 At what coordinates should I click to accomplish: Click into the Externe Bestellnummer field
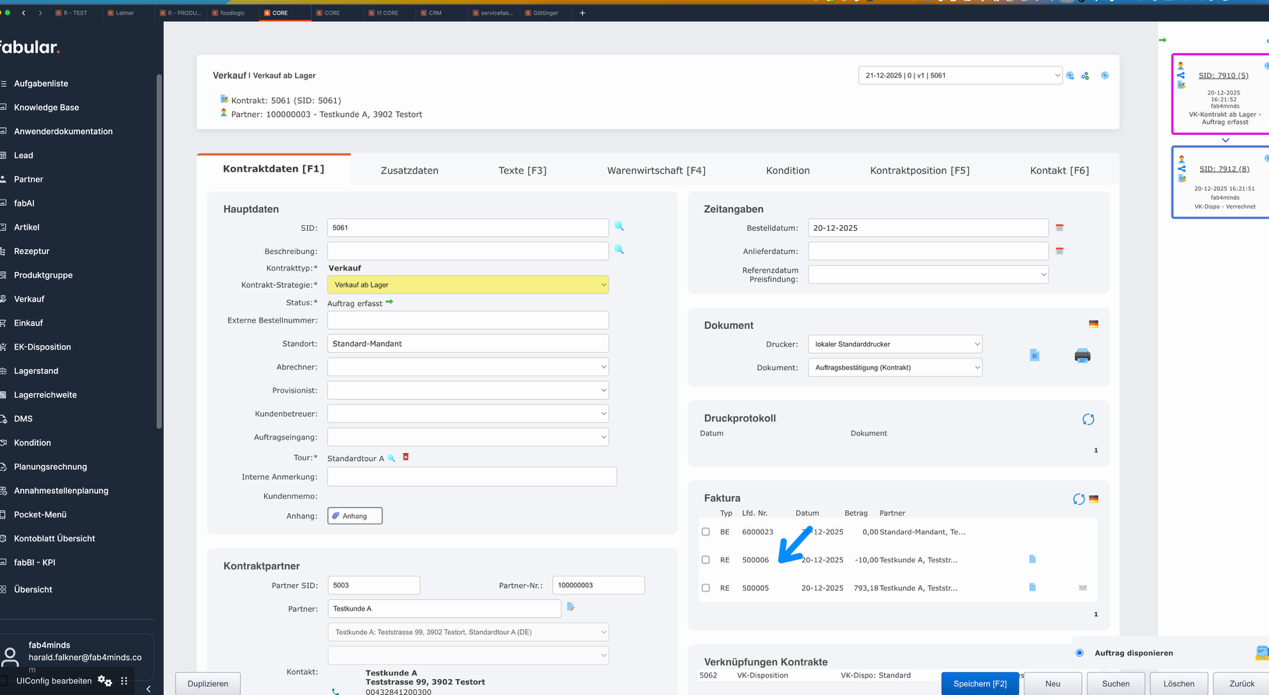coord(468,320)
